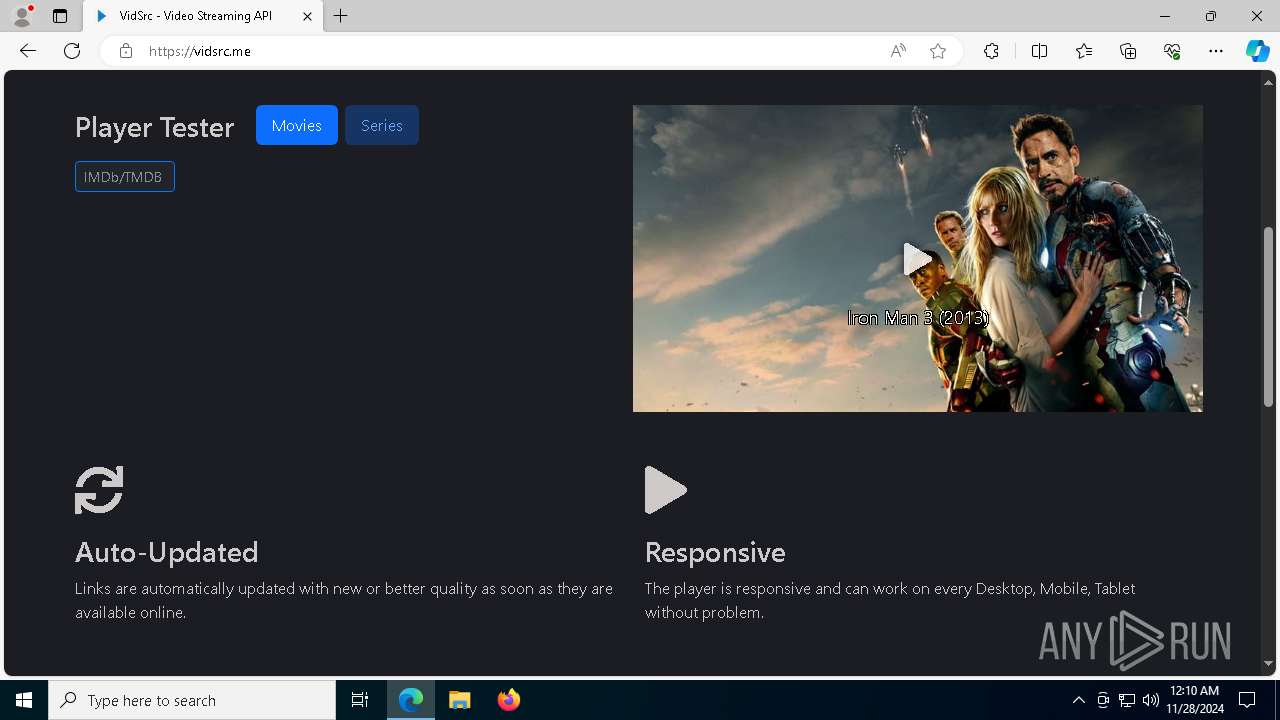Launch Firefox from taskbar
1280x720 pixels.
click(509, 700)
